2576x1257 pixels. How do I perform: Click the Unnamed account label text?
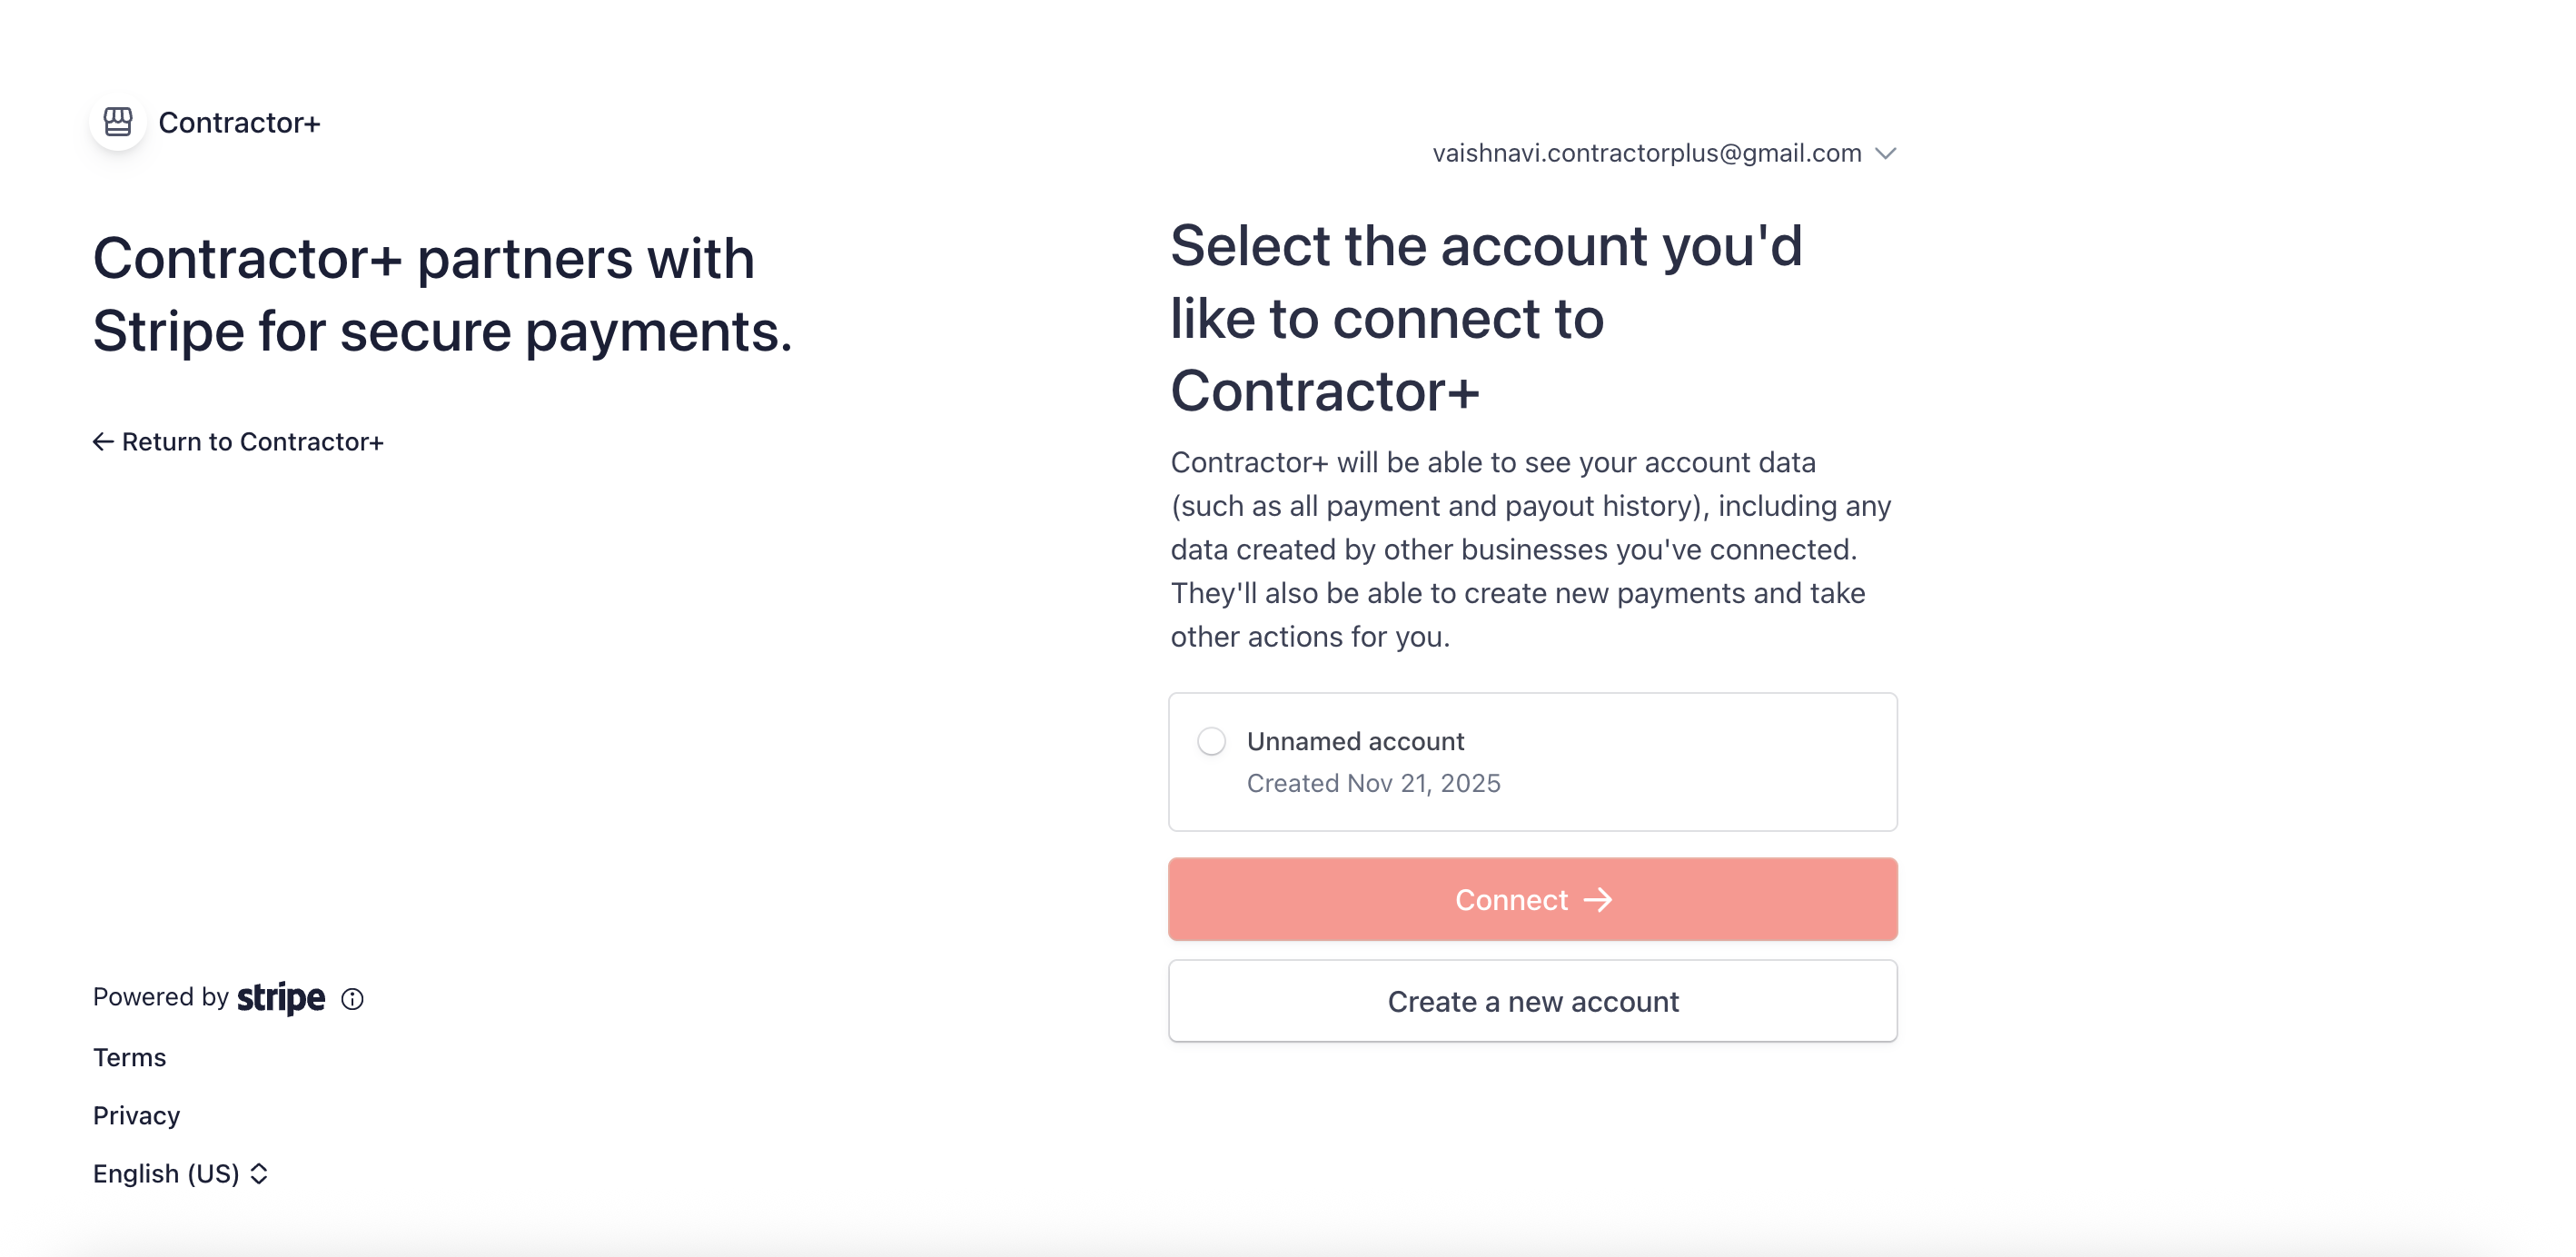[1355, 741]
